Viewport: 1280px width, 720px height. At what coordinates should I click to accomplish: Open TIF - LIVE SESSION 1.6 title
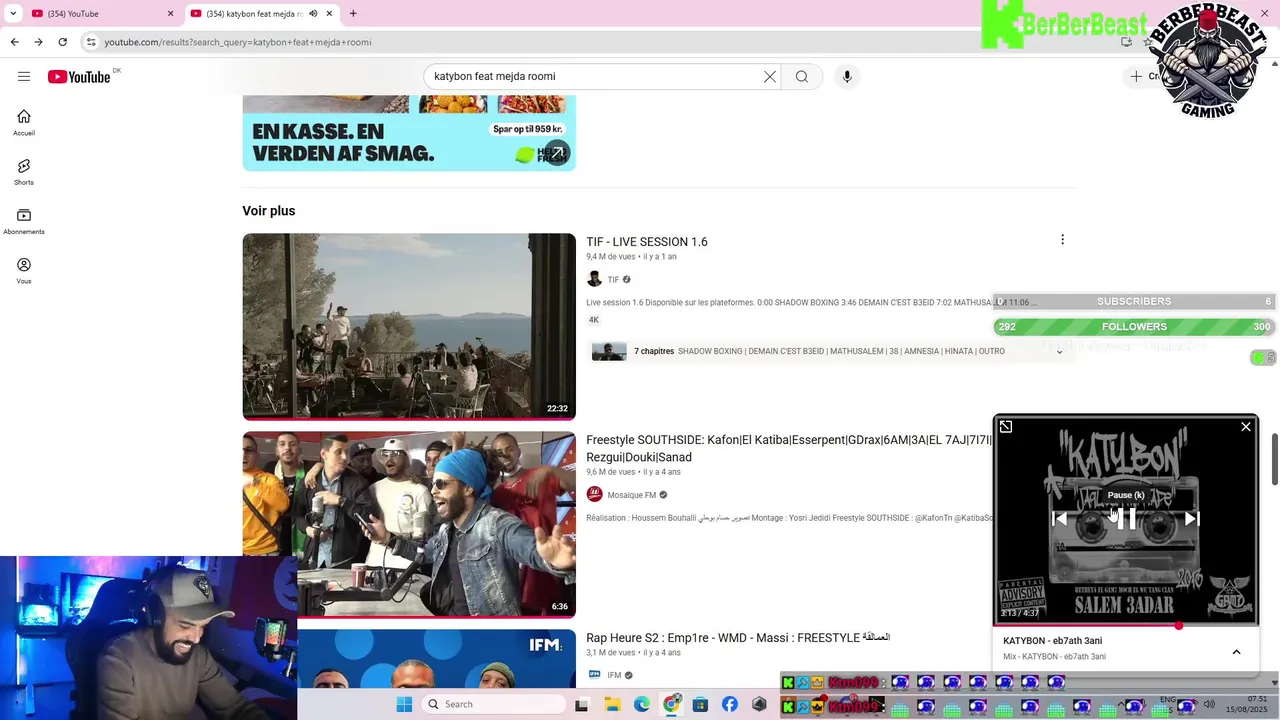point(647,242)
